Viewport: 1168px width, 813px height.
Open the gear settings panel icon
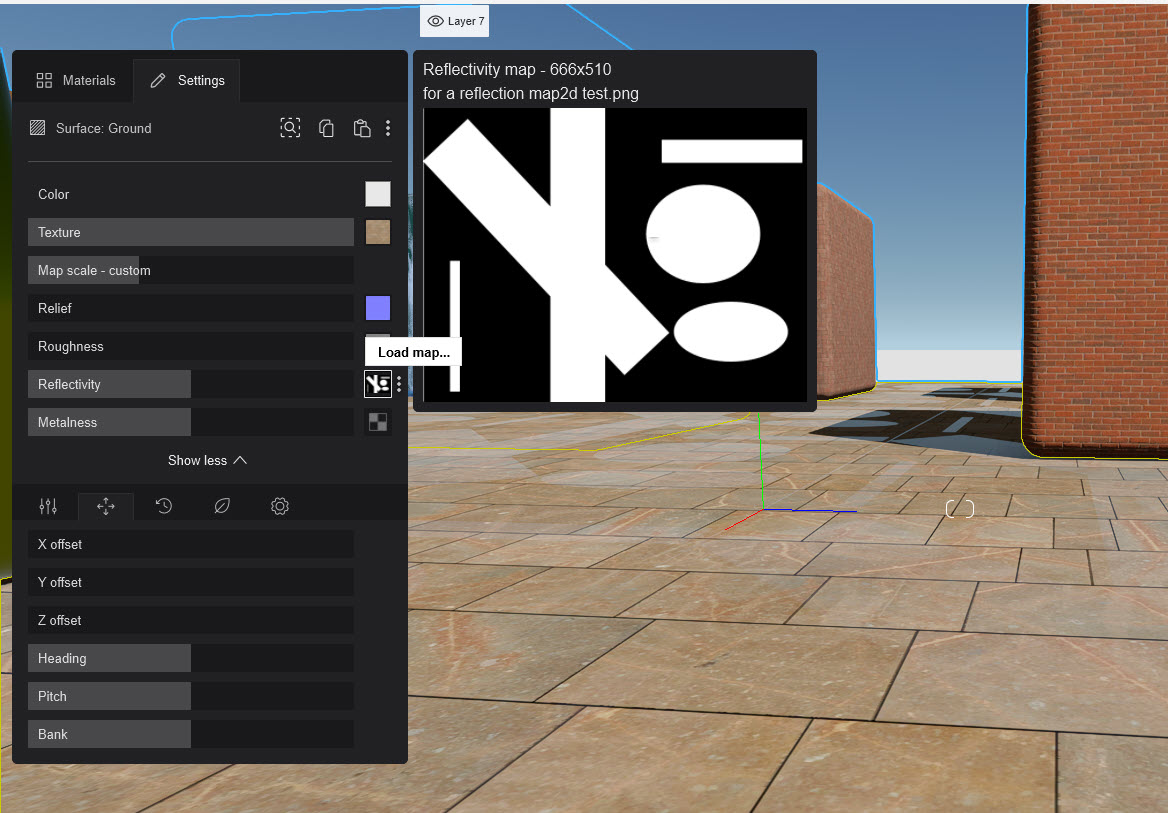pyautogui.click(x=279, y=506)
